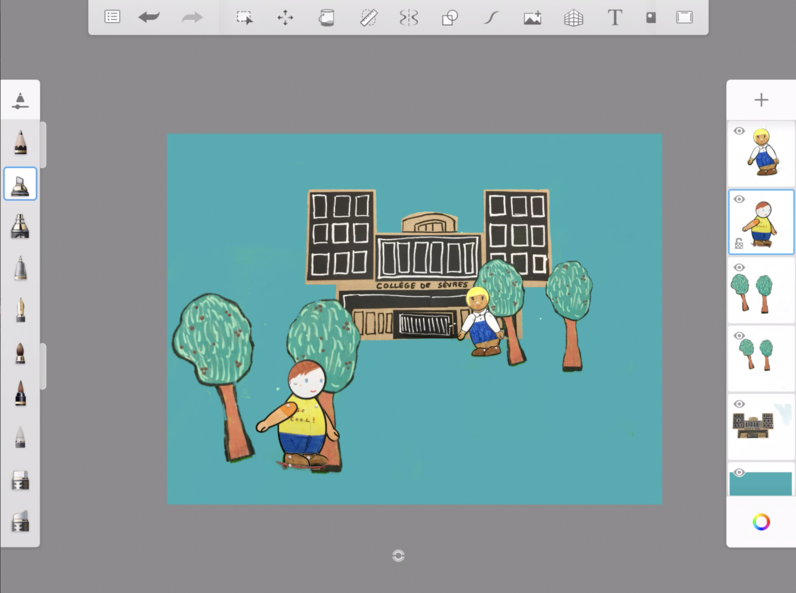
Task: Toggle visibility of large trees layer
Action: 739,267
